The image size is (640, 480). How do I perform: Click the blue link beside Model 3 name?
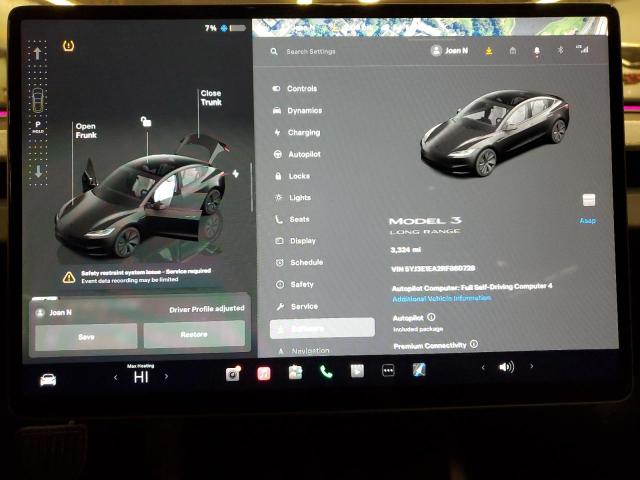(587, 220)
